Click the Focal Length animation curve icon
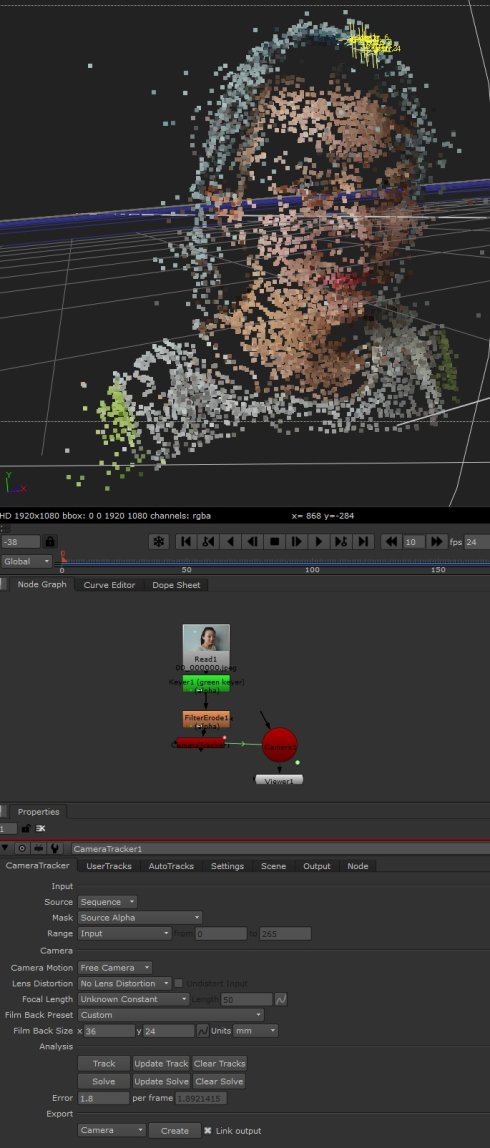The height and width of the screenshot is (1148, 490). pyautogui.click(x=281, y=999)
